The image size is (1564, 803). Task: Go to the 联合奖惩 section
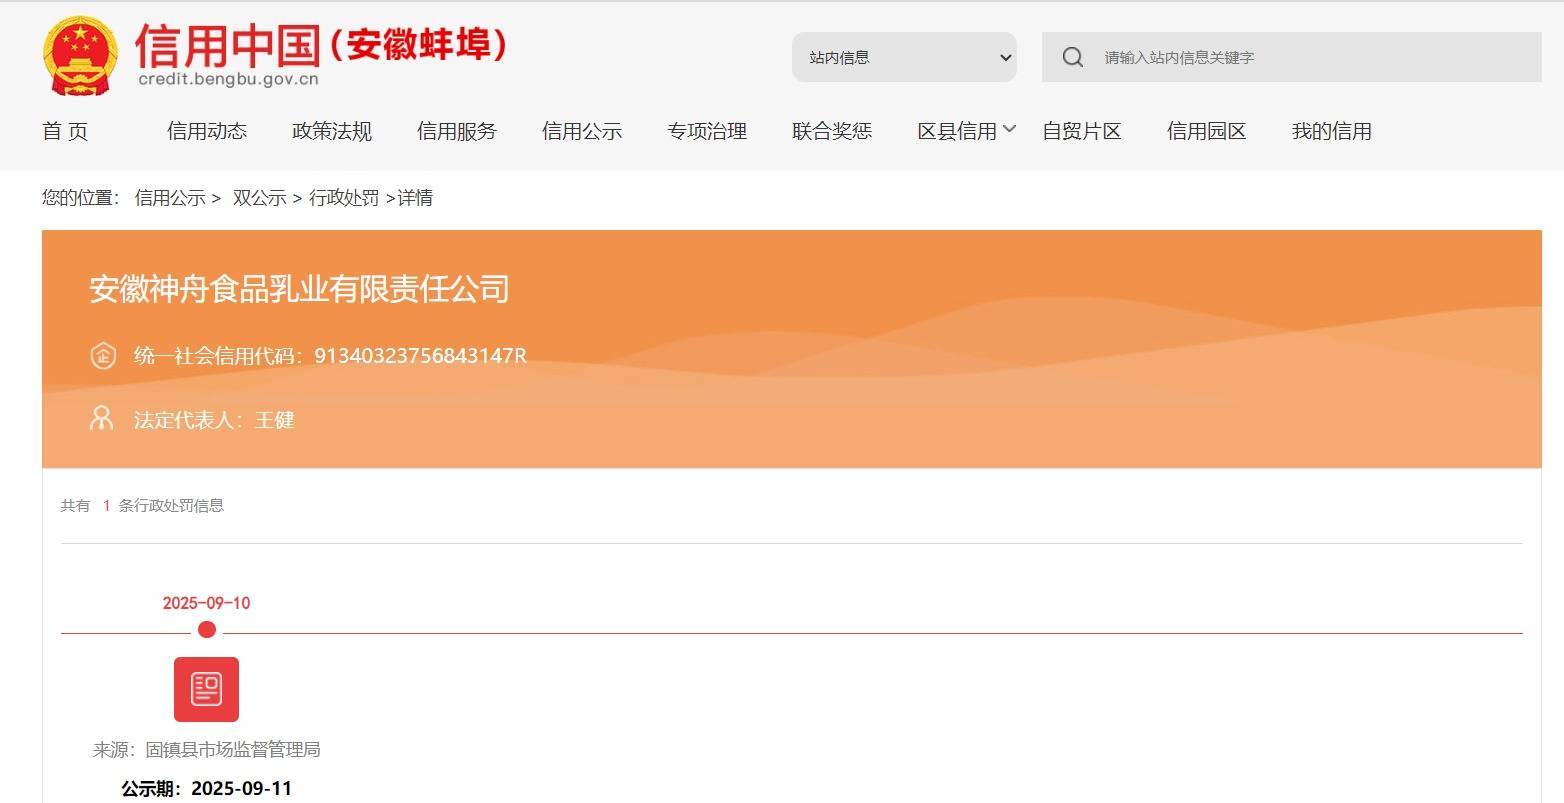tap(832, 130)
